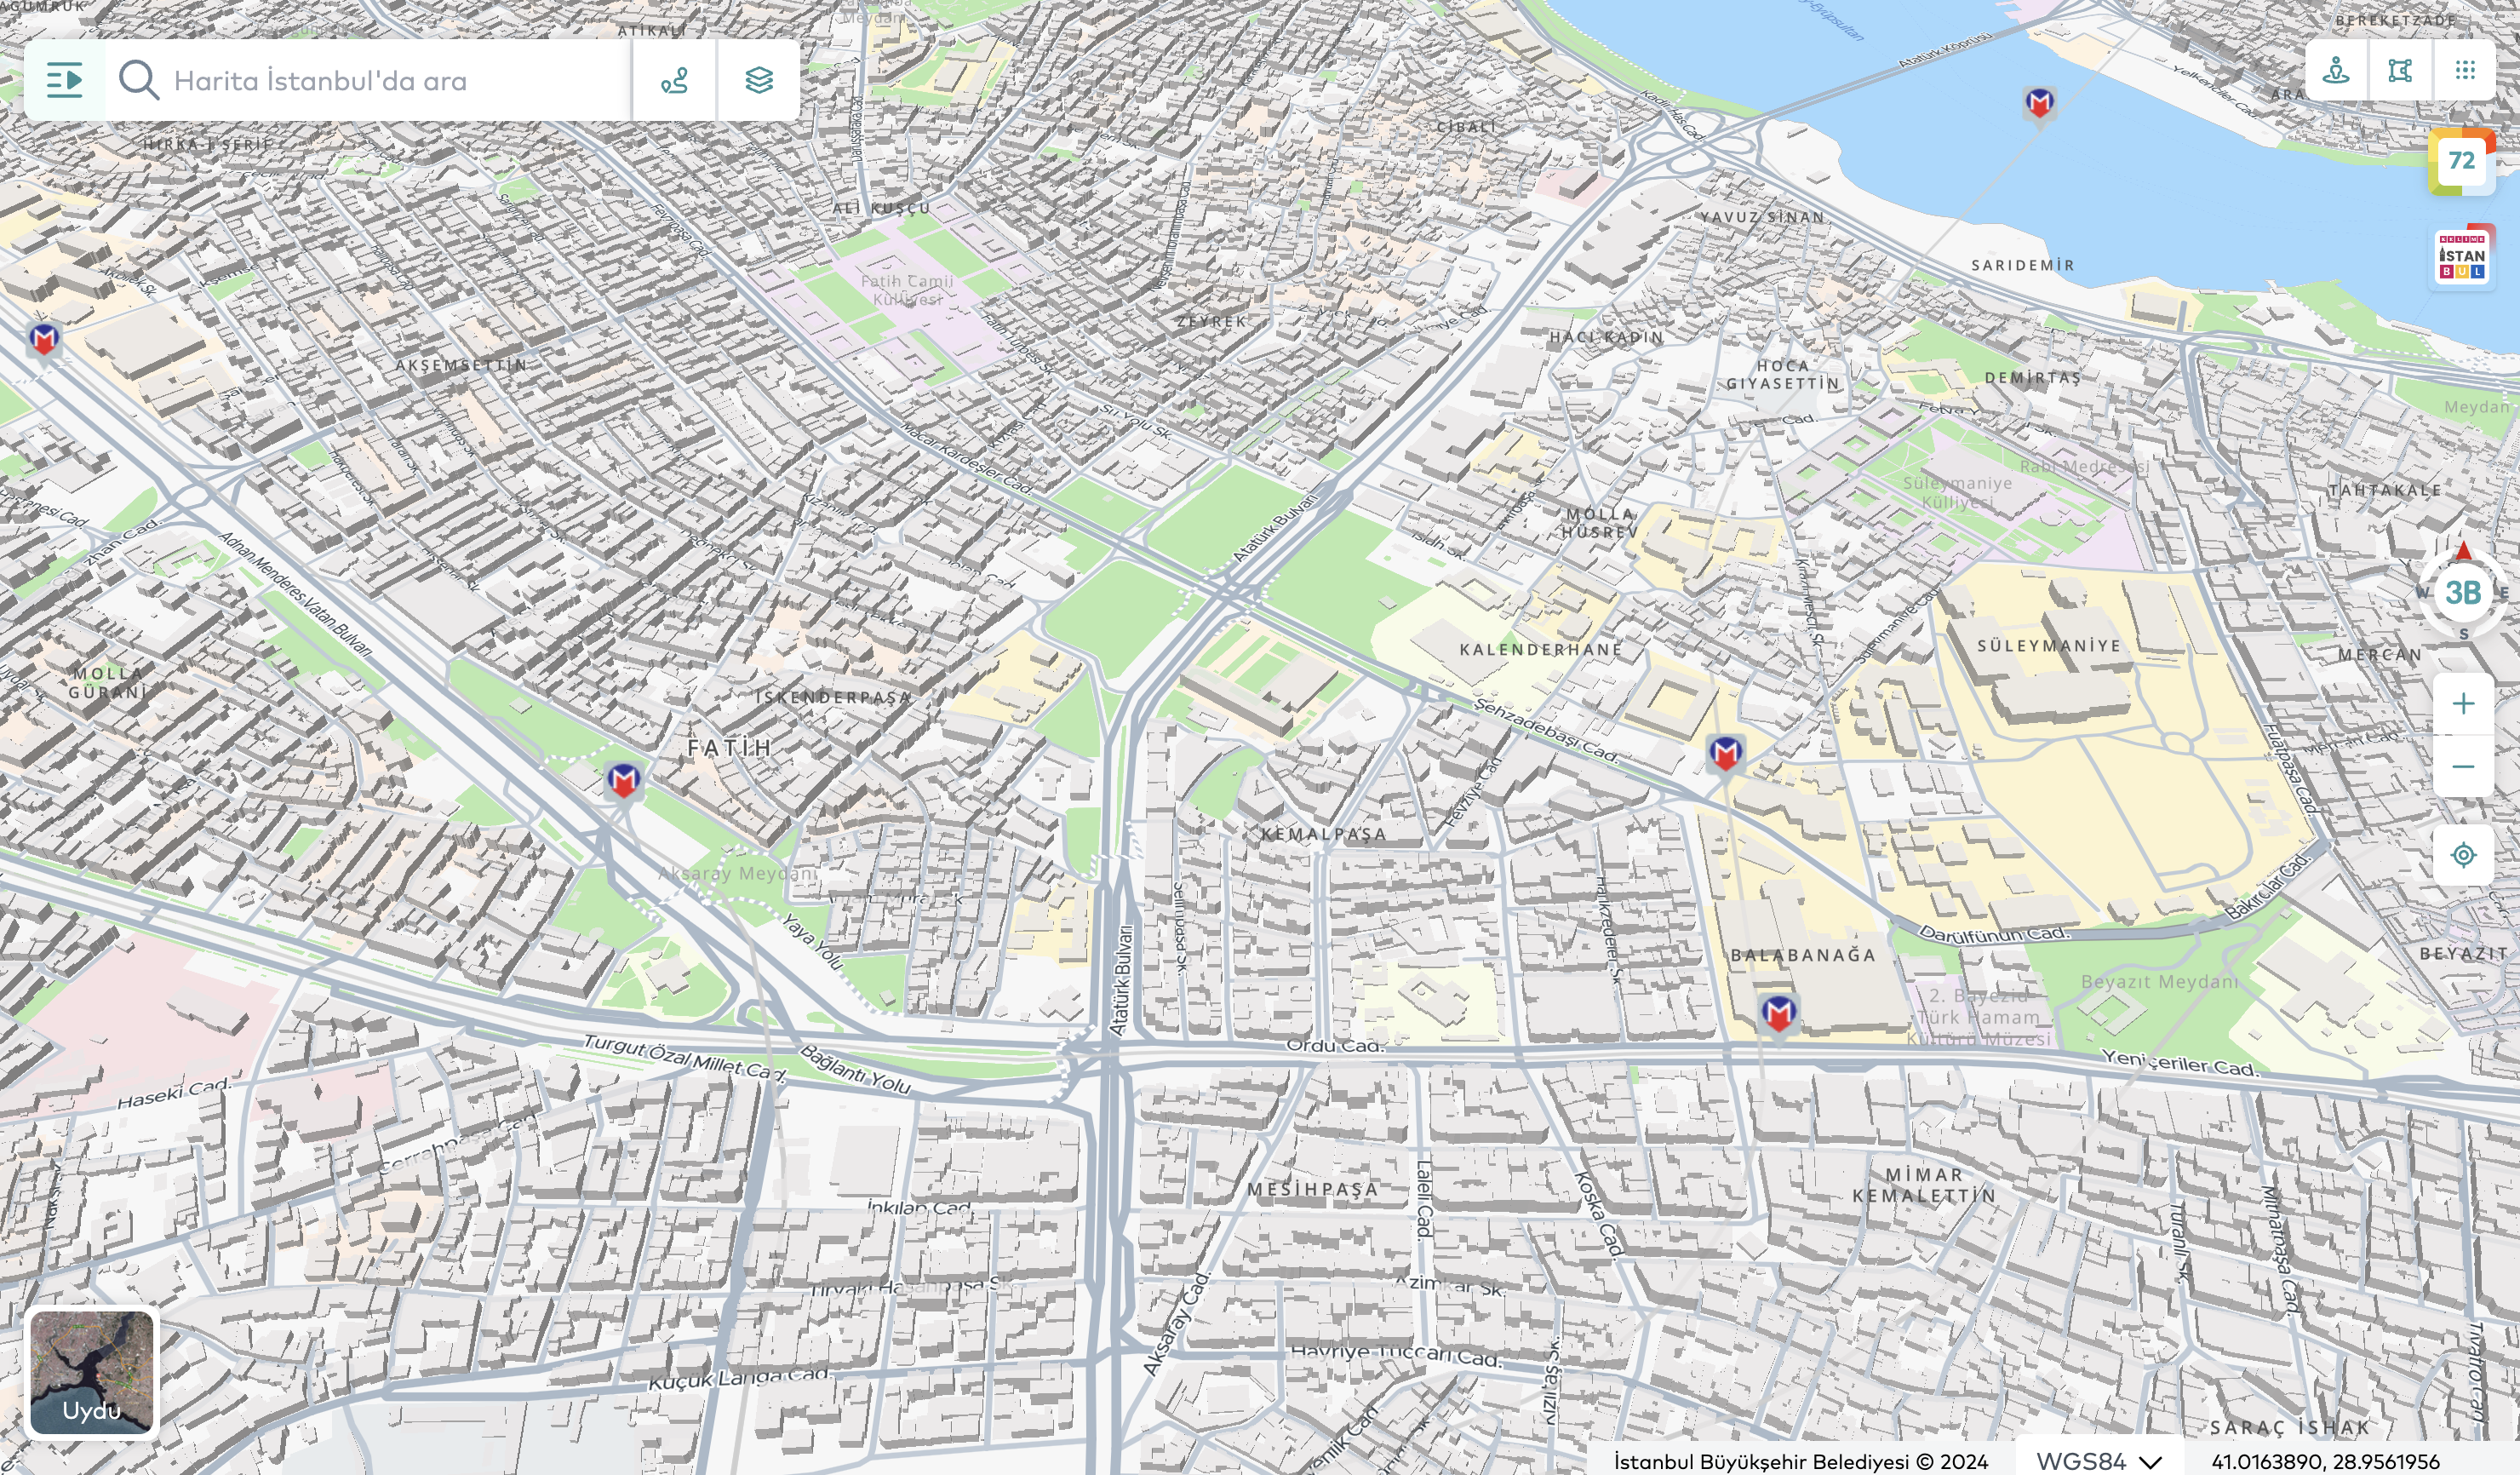This screenshot has width=2520, height=1475.
Task: Center map on my location
Action: 2463,855
